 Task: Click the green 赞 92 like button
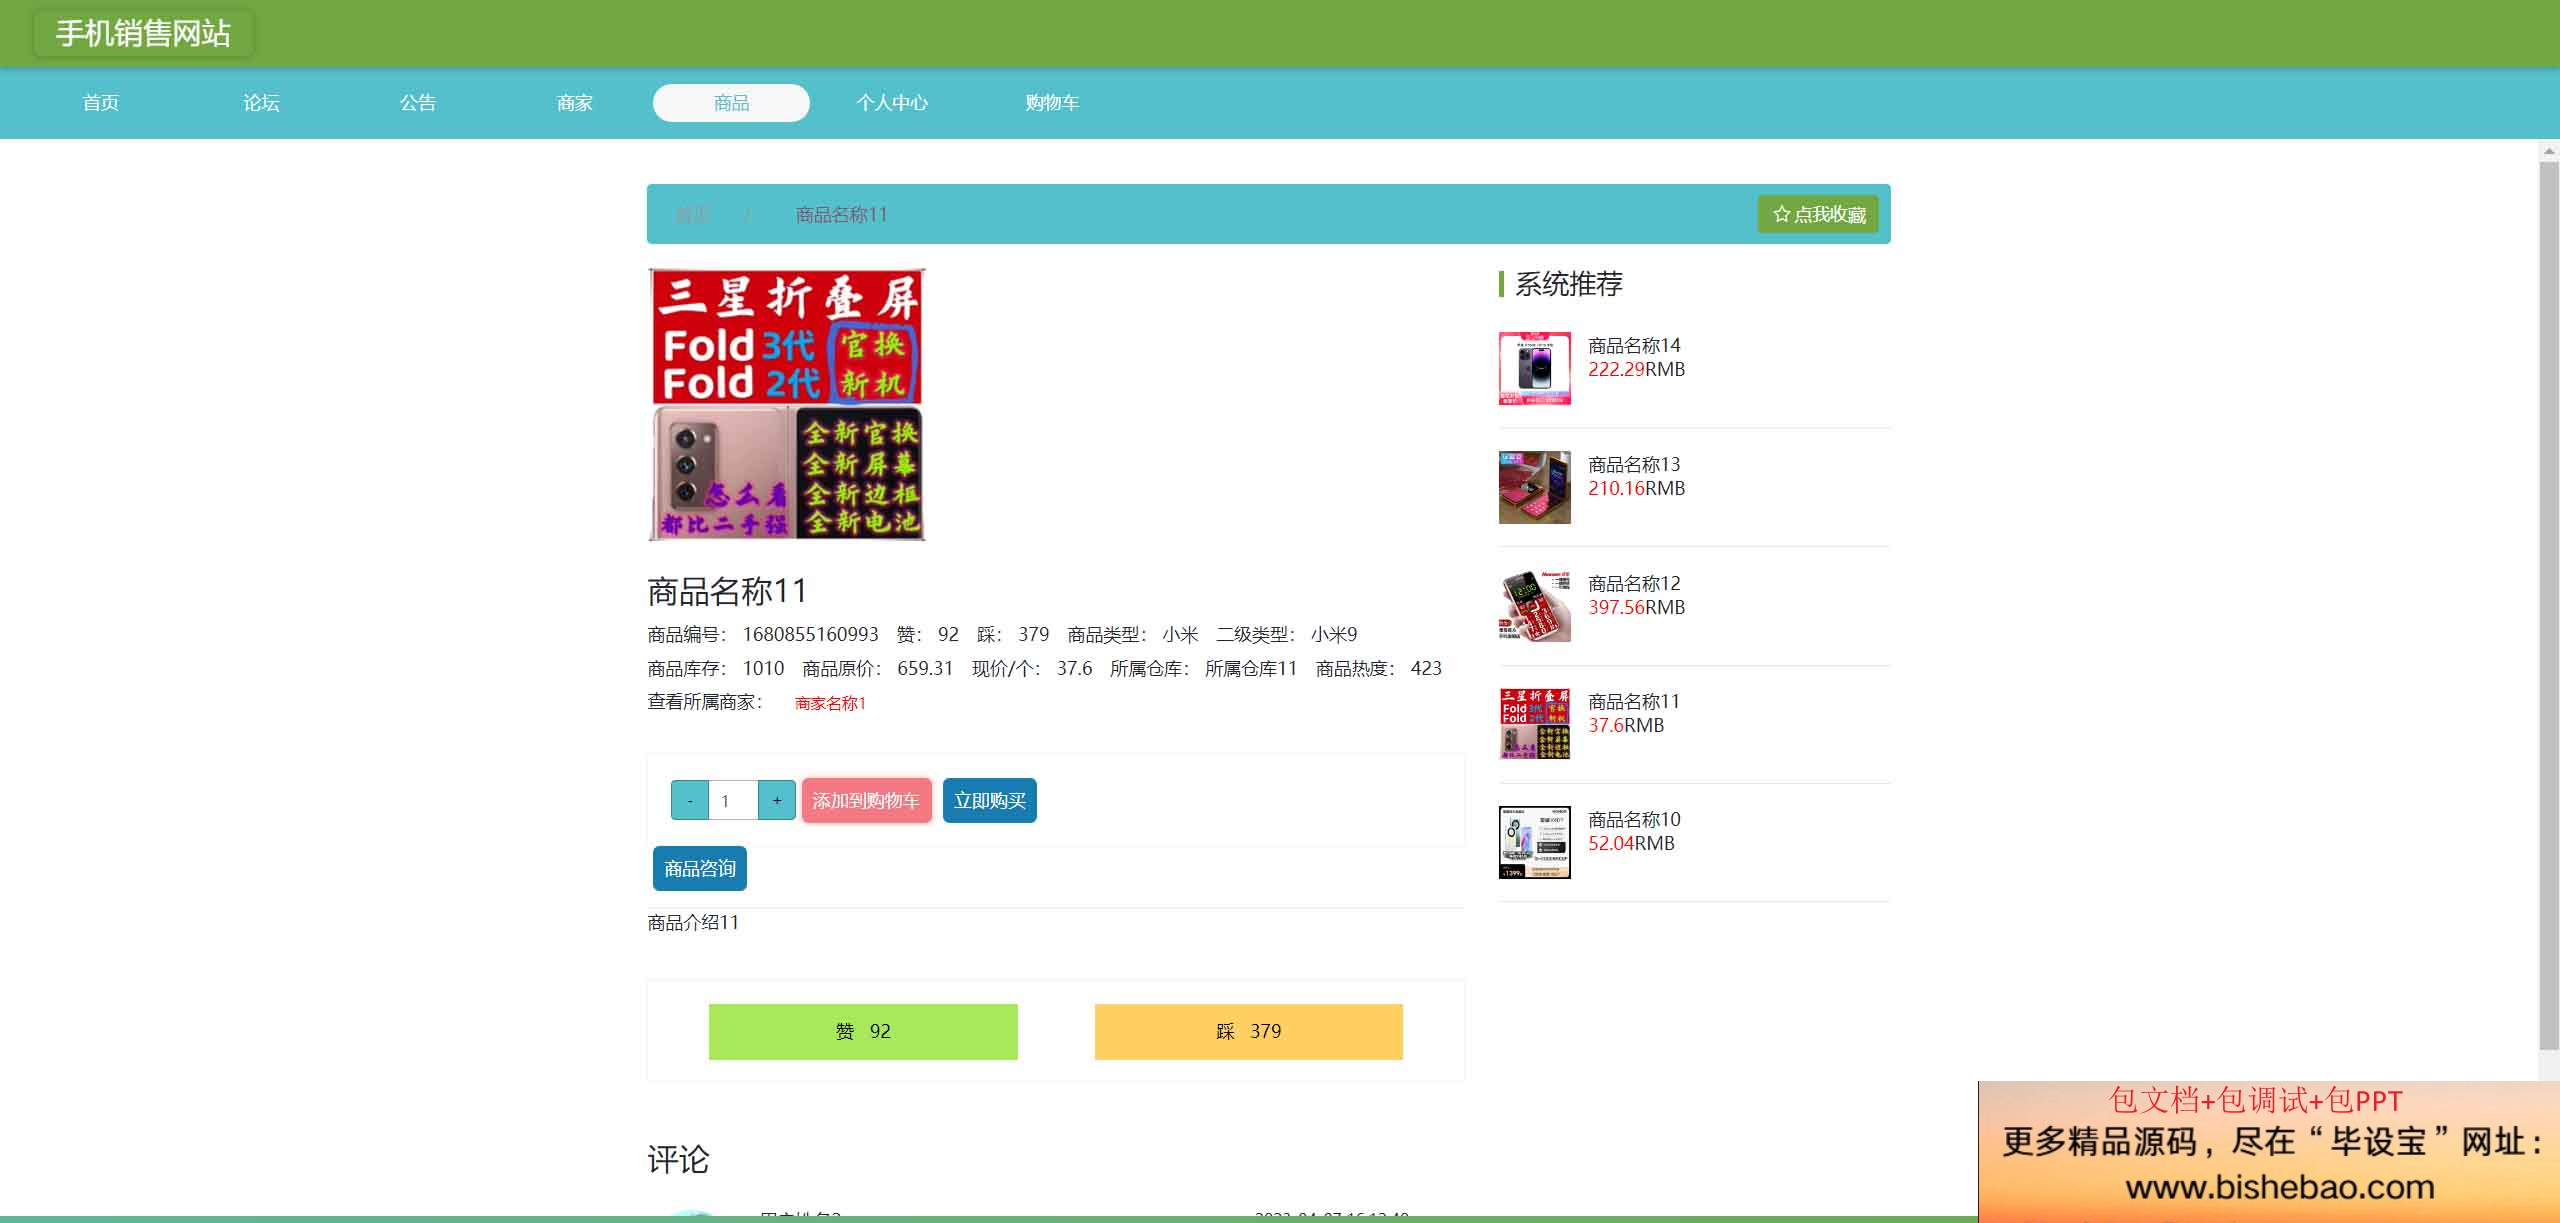point(863,1031)
